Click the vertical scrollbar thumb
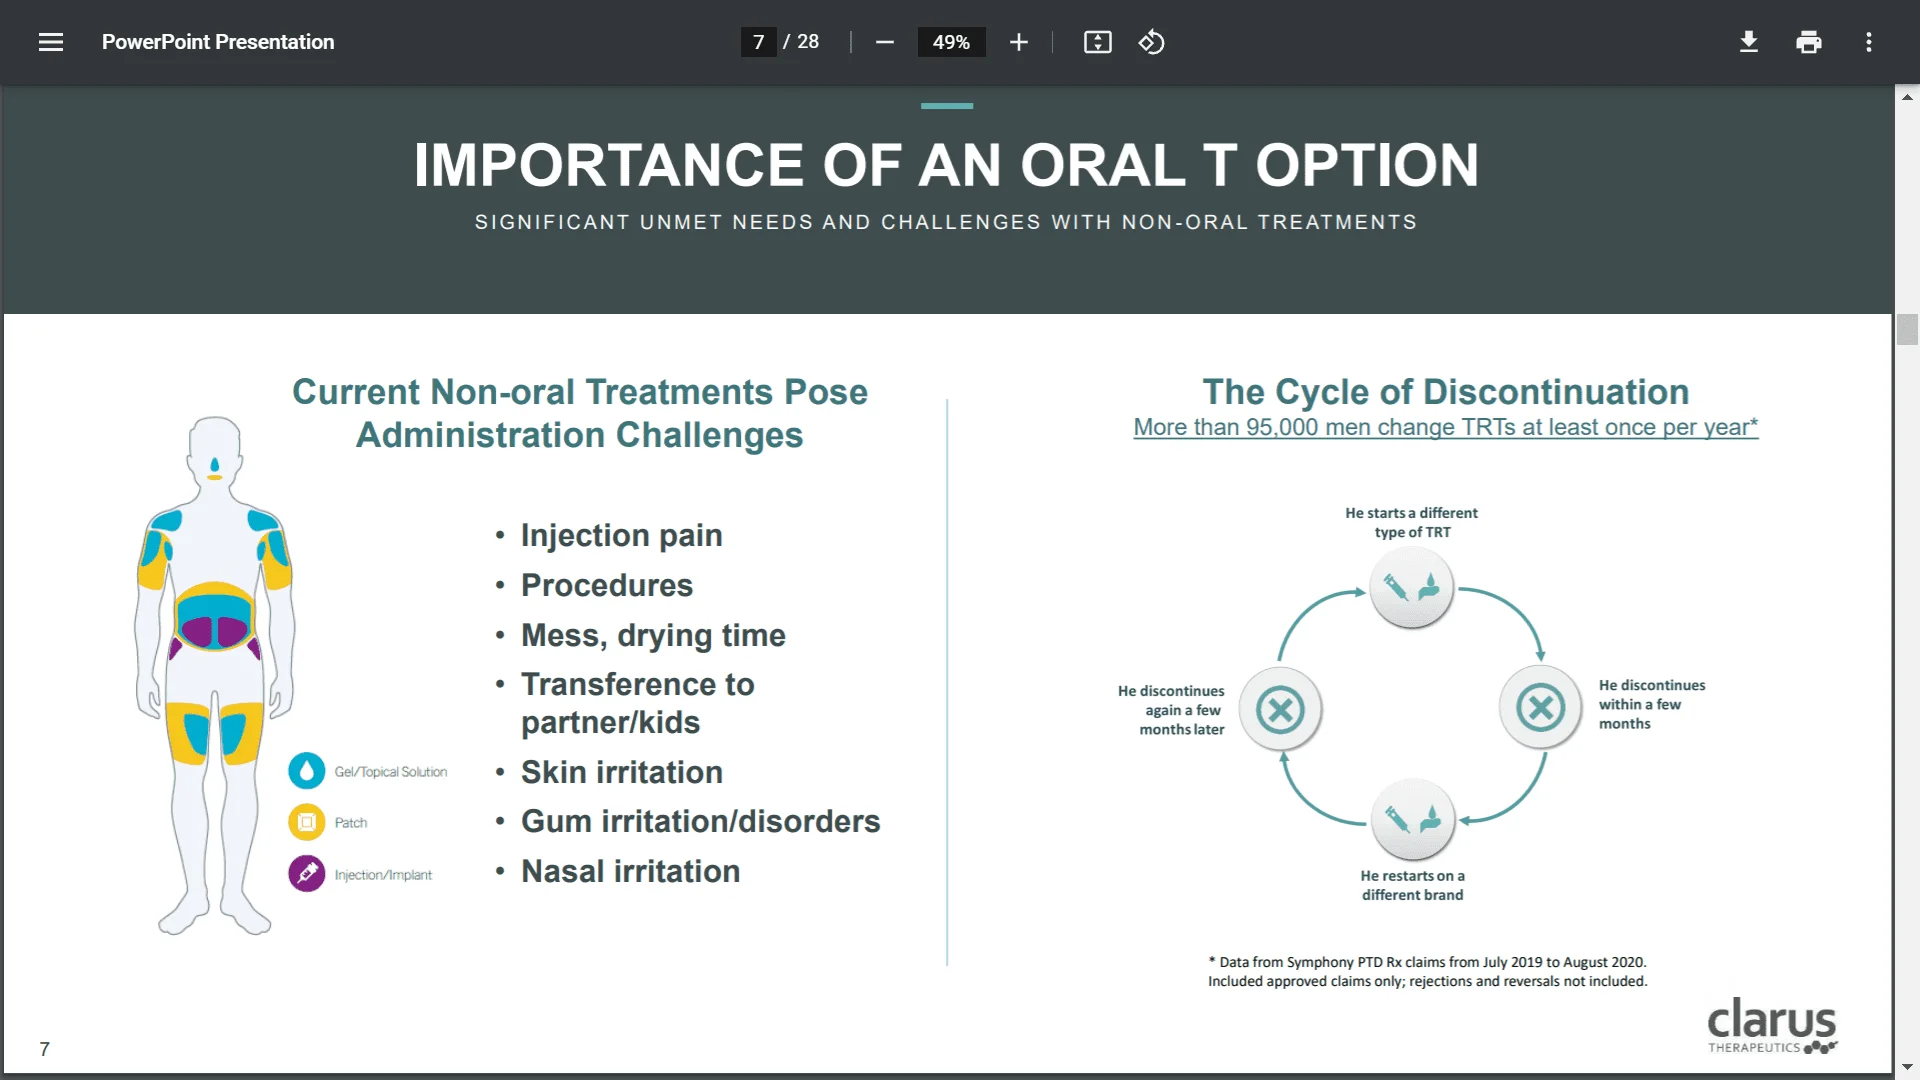 click(1907, 329)
